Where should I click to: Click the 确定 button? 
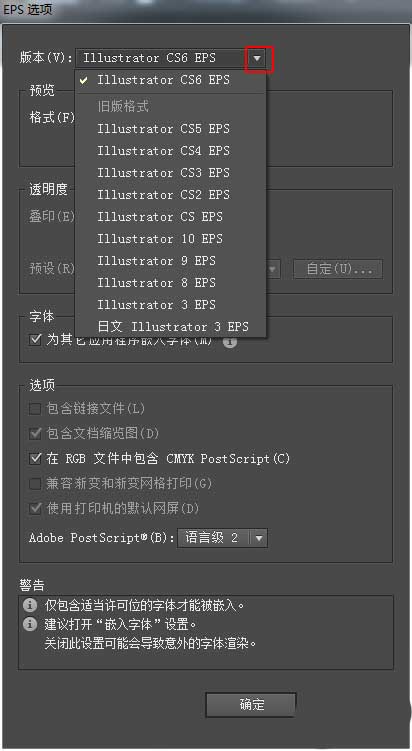coord(251,705)
